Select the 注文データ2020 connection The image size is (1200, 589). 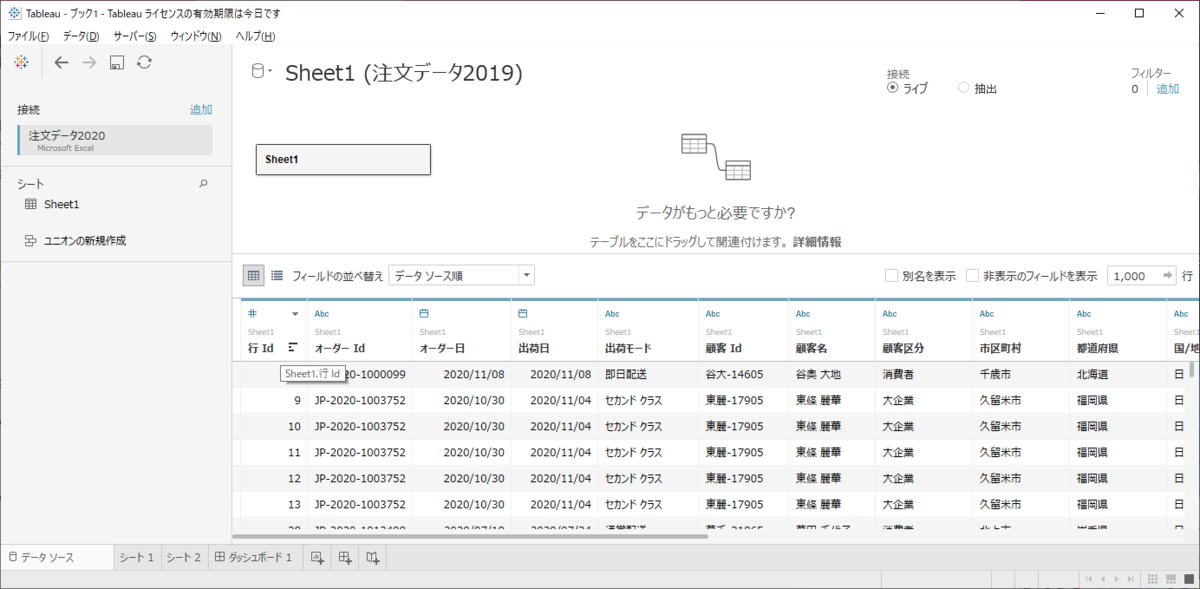pos(115,140)
